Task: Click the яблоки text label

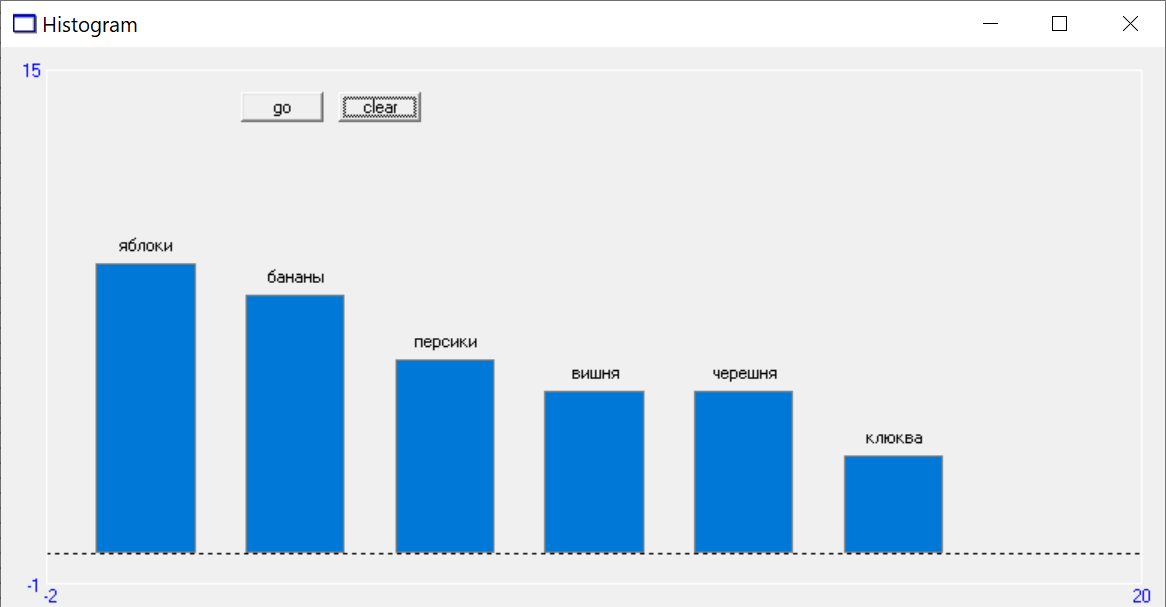Action: (145, 246)
